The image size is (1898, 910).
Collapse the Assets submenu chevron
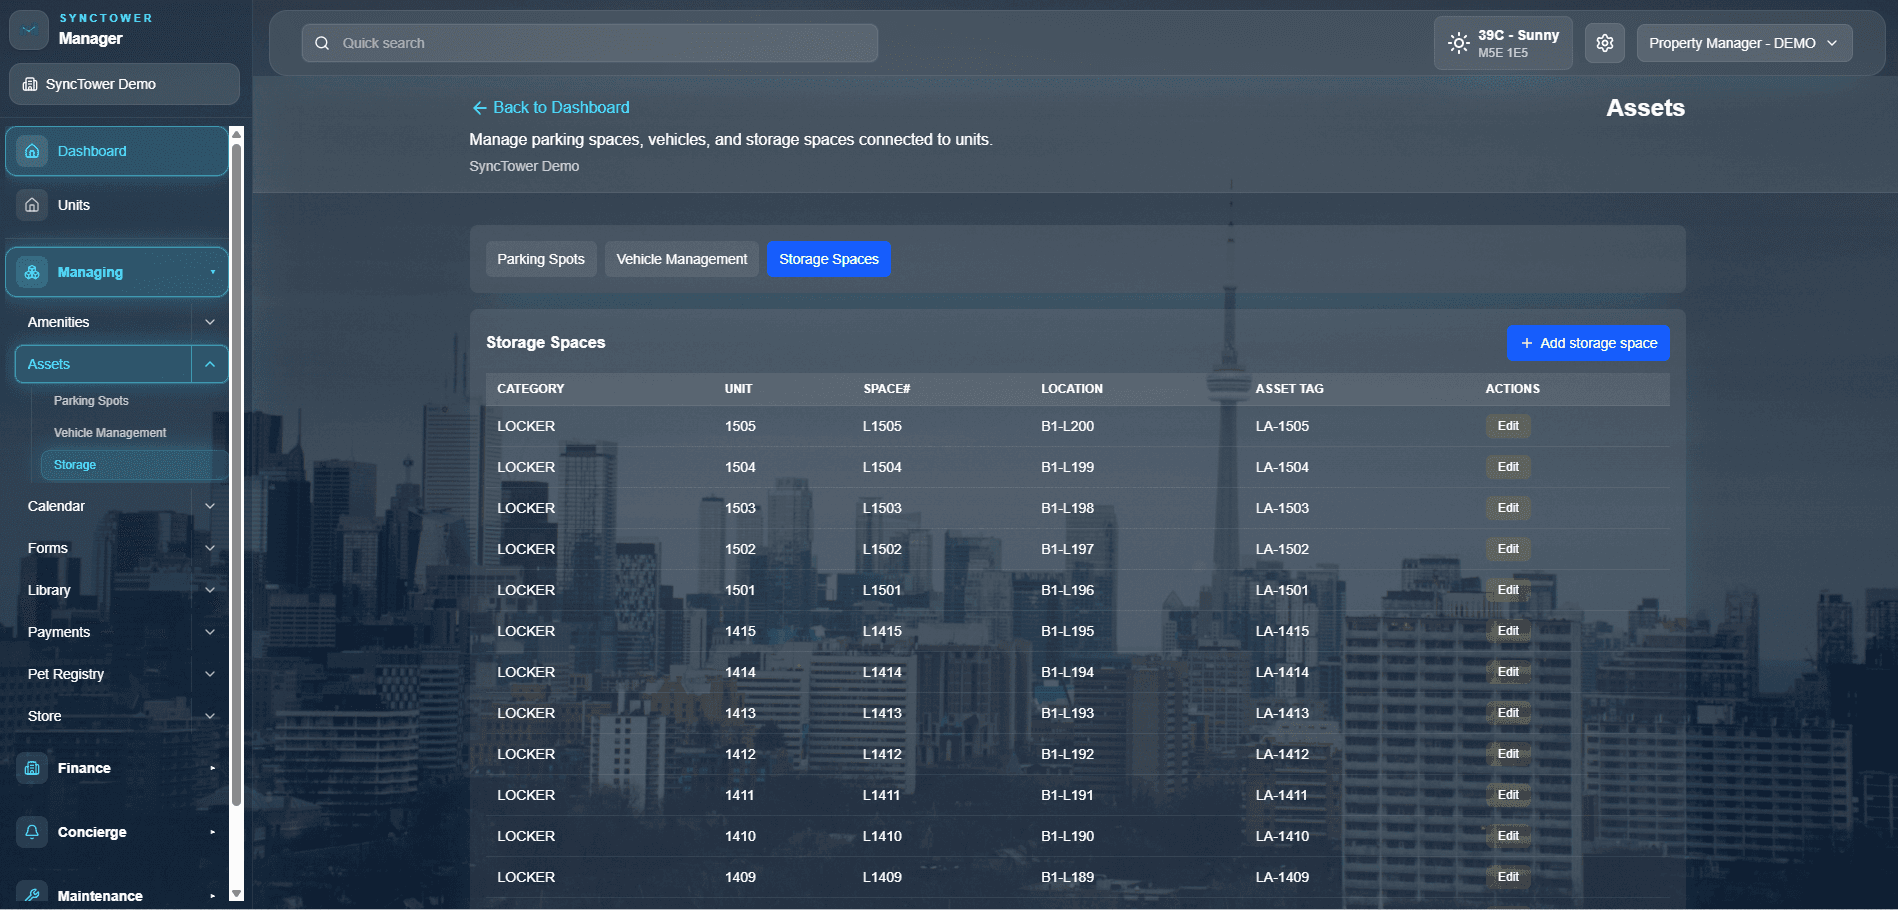(x=210, y=364)
